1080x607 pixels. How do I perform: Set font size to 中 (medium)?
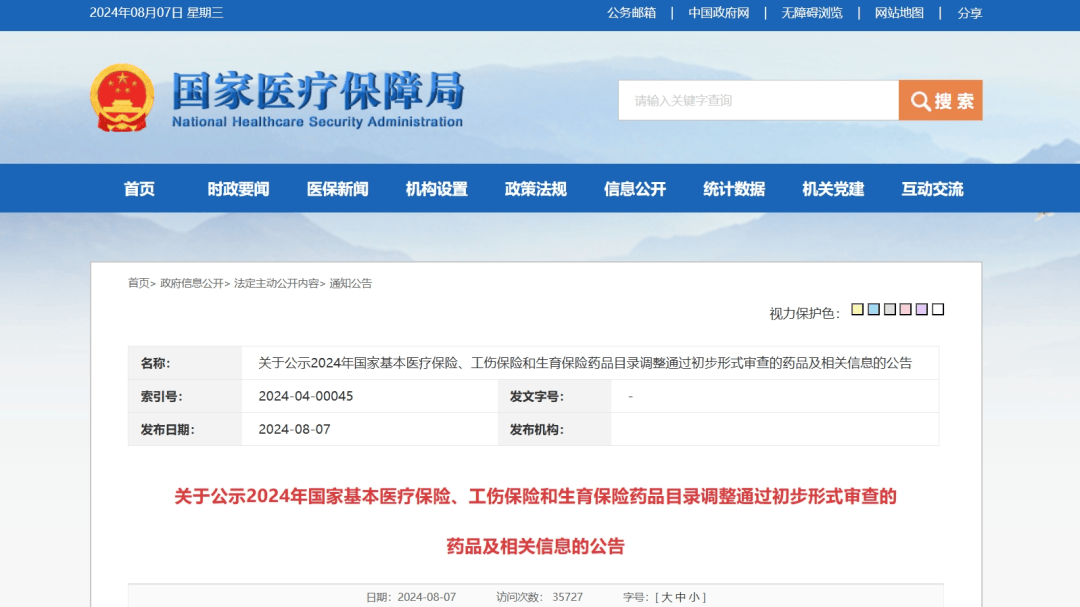(x=680, y=597)
